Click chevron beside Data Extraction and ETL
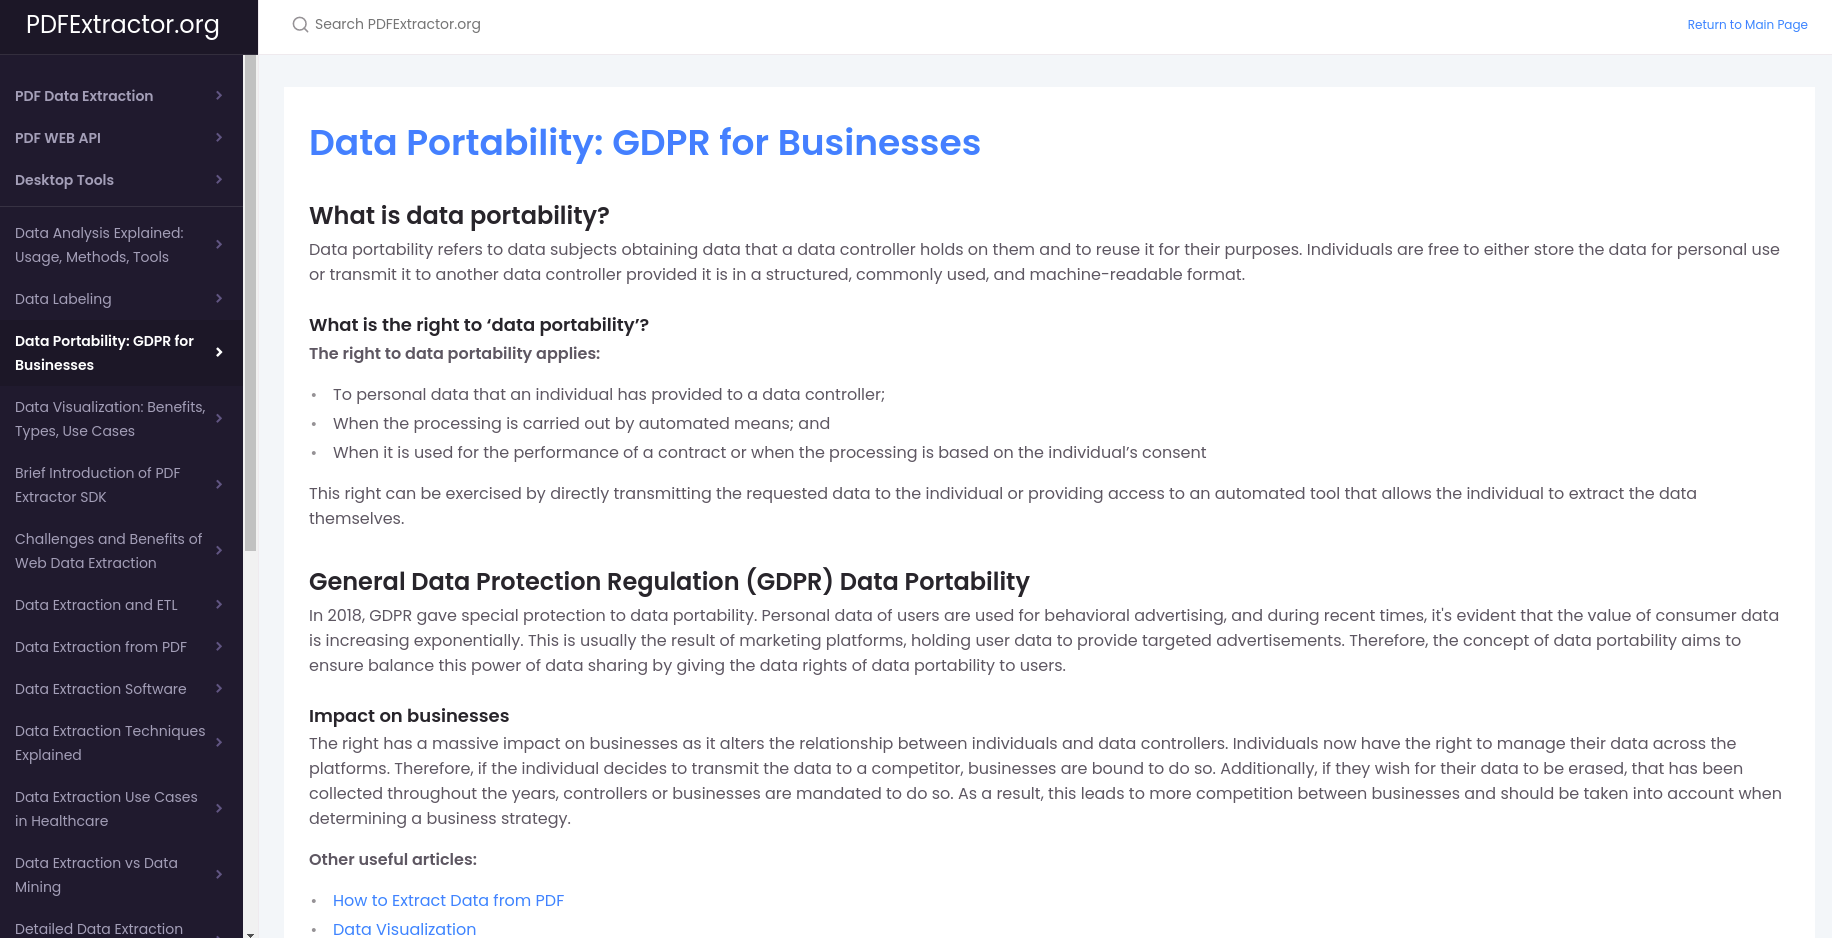Image resolution: width=1832 pixels, height=938 pixels. pos(219,605)
